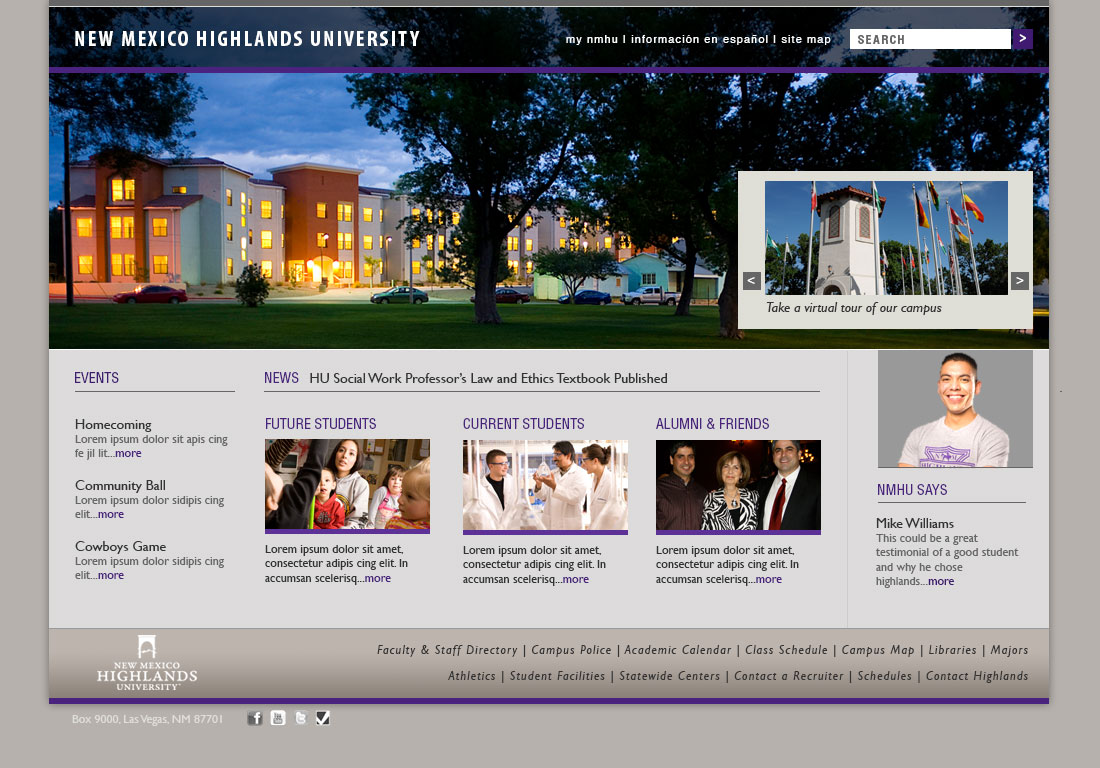
Task: Click the Facebook icon in the footer
Action: (255, 718)
